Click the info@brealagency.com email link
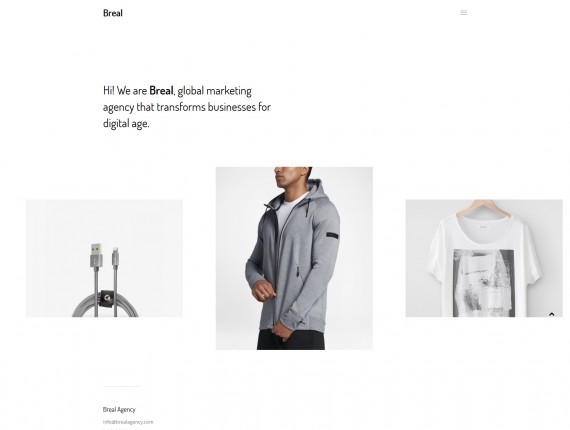Viewport: 570px width, 430px height. (128, 422)
